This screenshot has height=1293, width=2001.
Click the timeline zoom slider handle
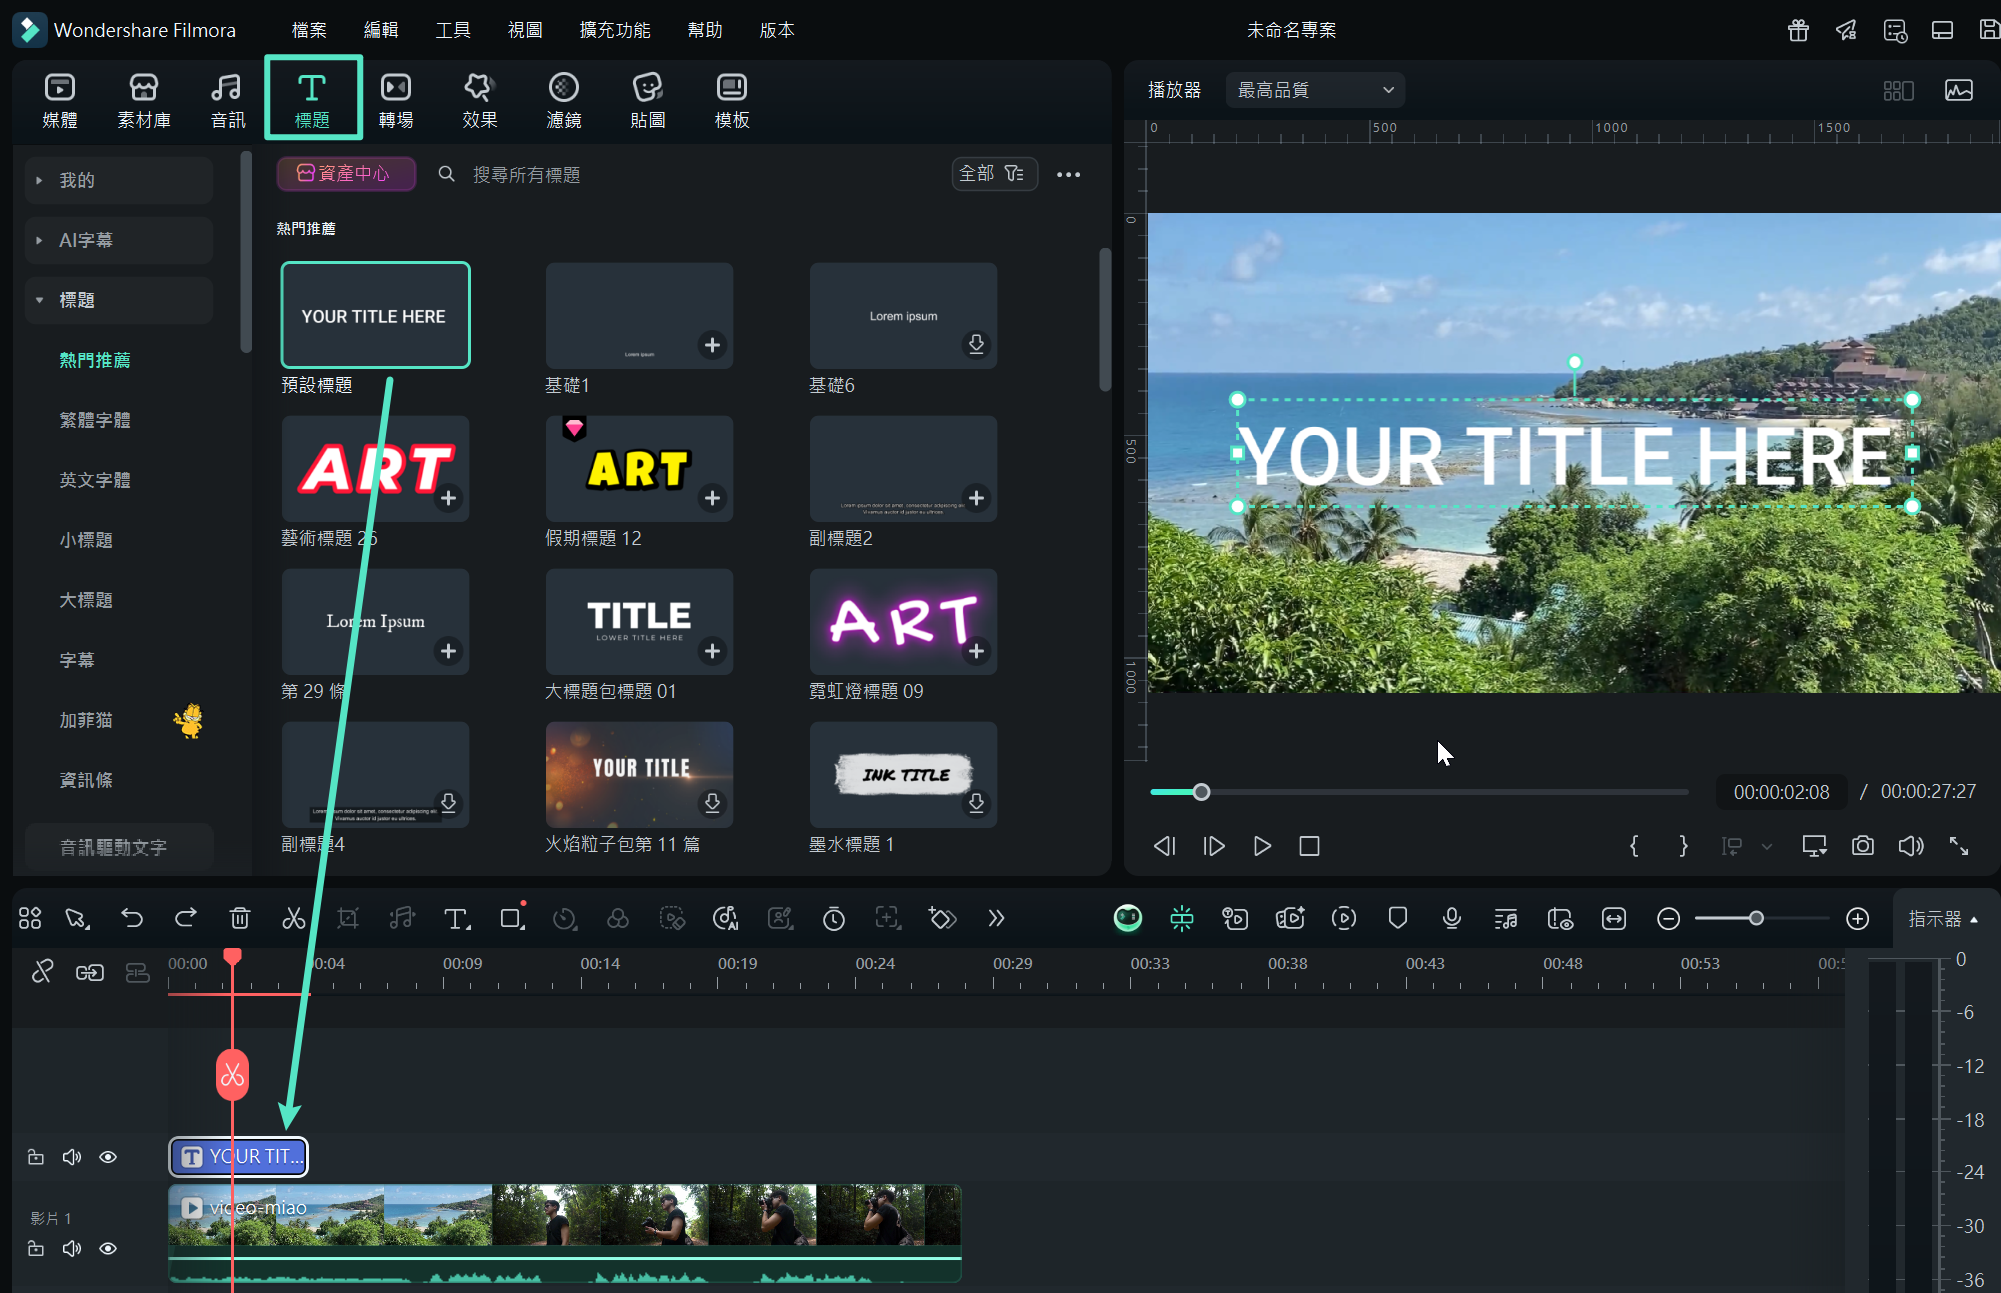coord(1756,918)
